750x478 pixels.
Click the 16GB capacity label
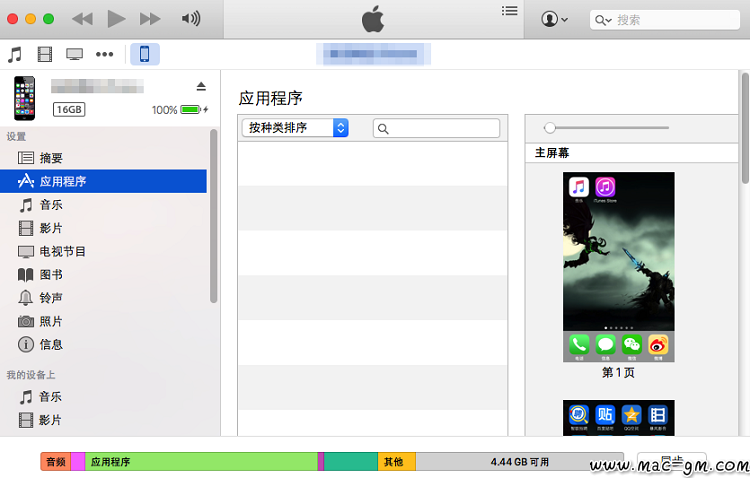(x=69, y=110)
